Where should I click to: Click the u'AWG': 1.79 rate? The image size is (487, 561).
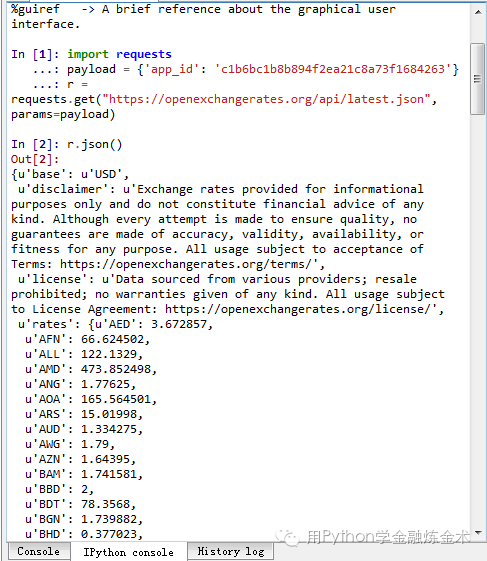pyautogui.click(x=70, y=444)
